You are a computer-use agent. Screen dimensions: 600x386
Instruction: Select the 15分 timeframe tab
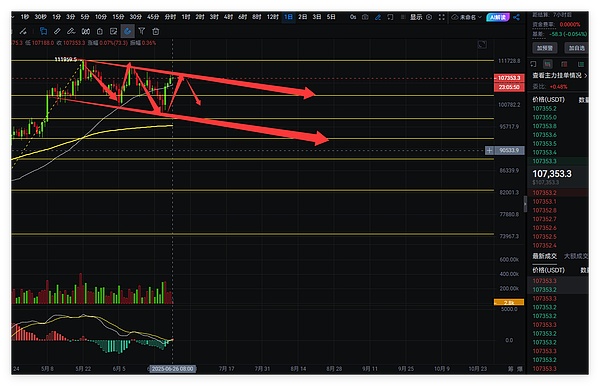[118, 17]
